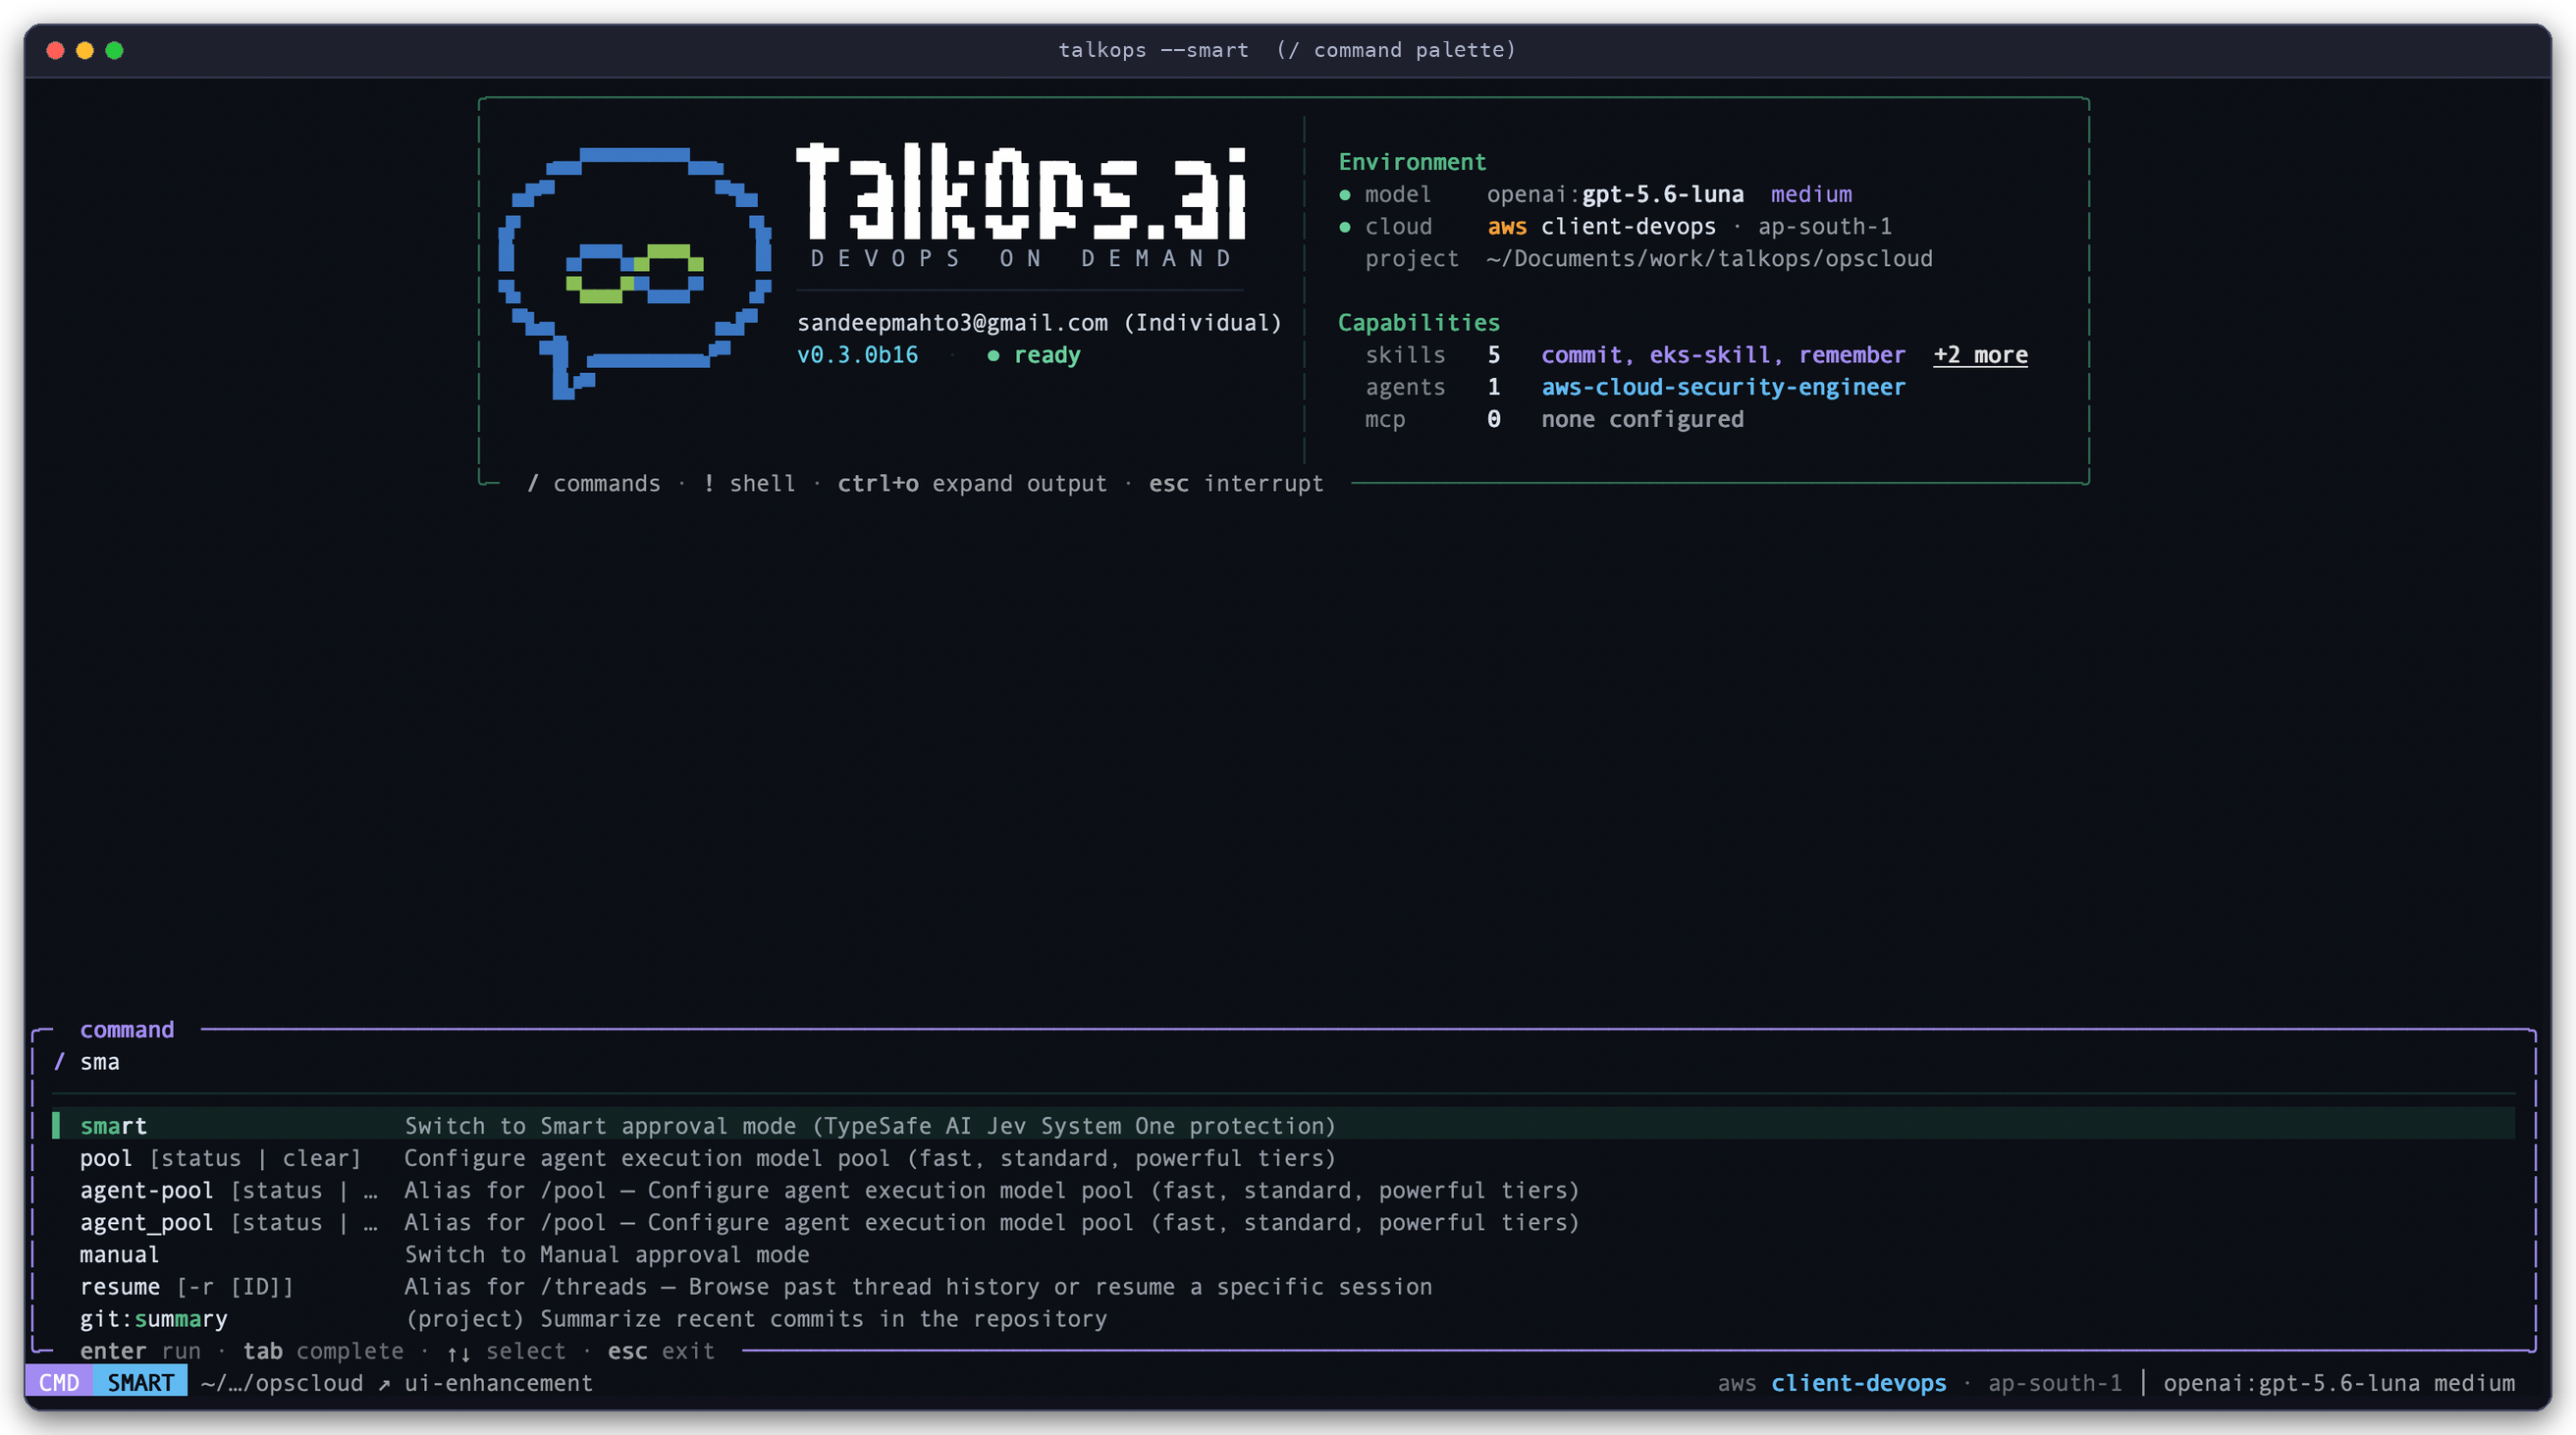Open the aws-cloud-security-engineer agent
The height and width of the screenshot is (1435, 2576).
(1723, 387)
